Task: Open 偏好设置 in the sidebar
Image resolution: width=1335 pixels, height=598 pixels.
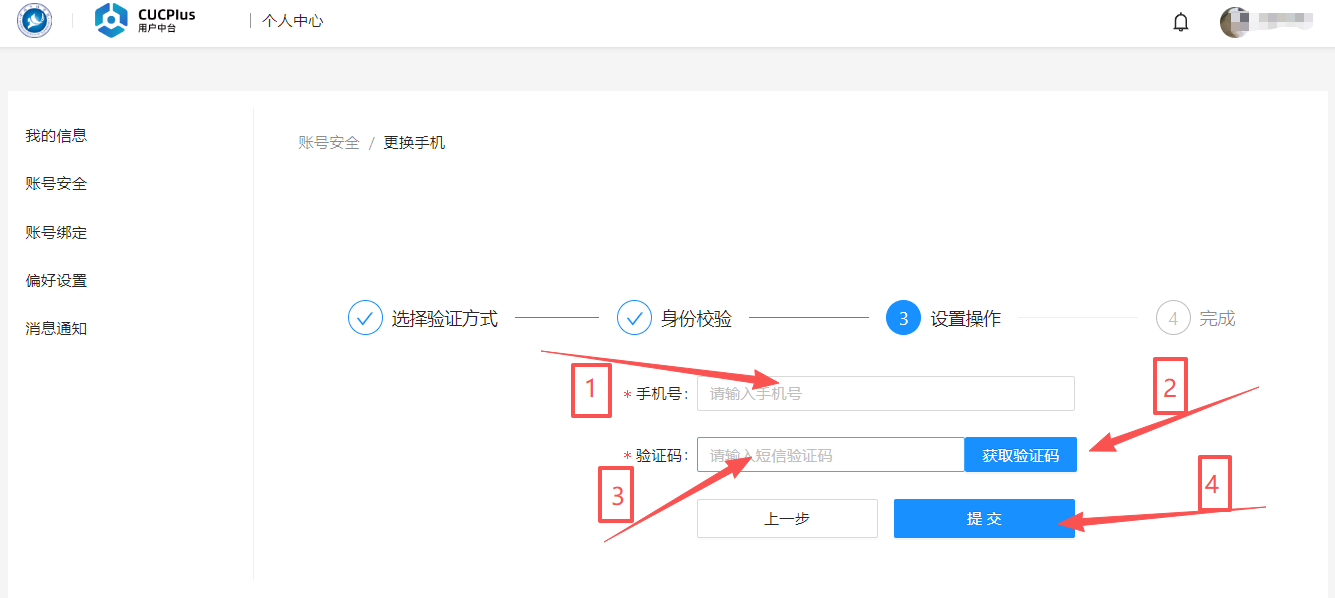Action: (56, 280)
